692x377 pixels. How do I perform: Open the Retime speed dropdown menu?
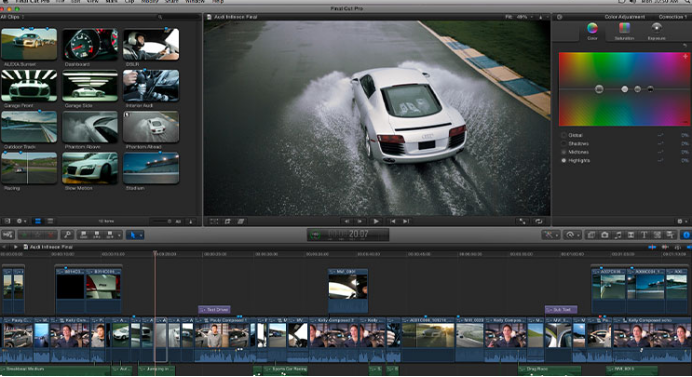(572, 235)
